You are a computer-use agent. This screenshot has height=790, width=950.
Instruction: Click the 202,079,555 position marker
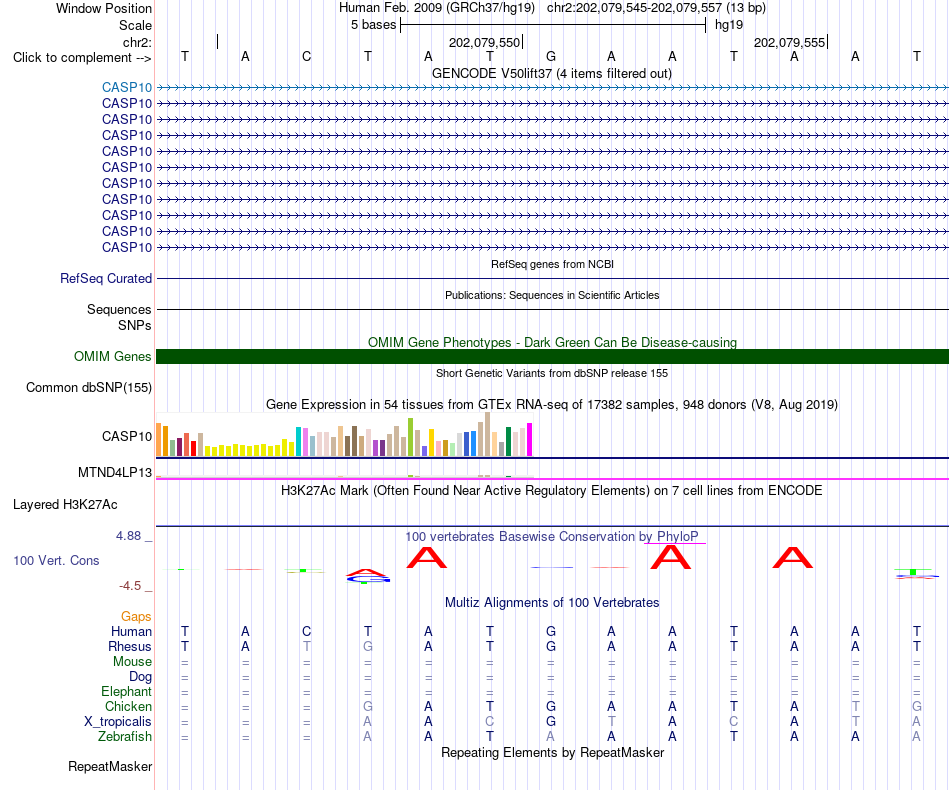click(x=789, y=42)
